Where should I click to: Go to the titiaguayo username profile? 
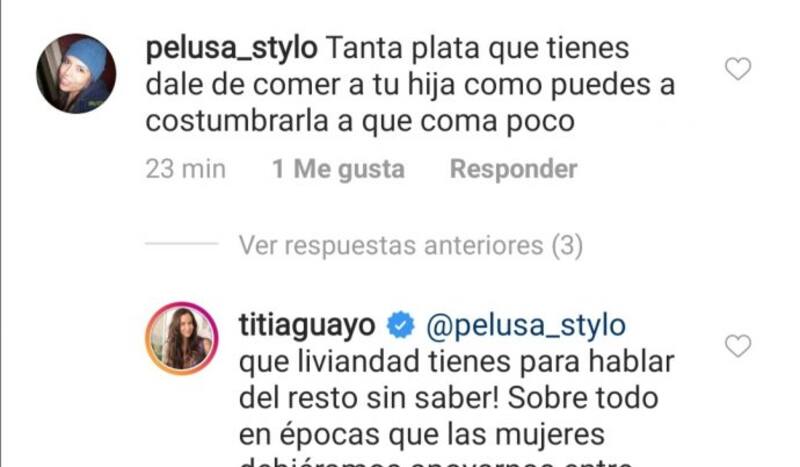tap(307, 325)
